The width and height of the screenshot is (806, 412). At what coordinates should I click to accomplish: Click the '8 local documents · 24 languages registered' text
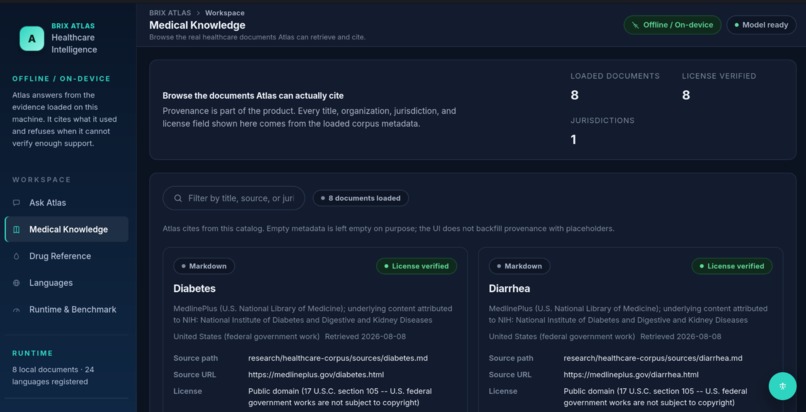click(x=53, y=376)
